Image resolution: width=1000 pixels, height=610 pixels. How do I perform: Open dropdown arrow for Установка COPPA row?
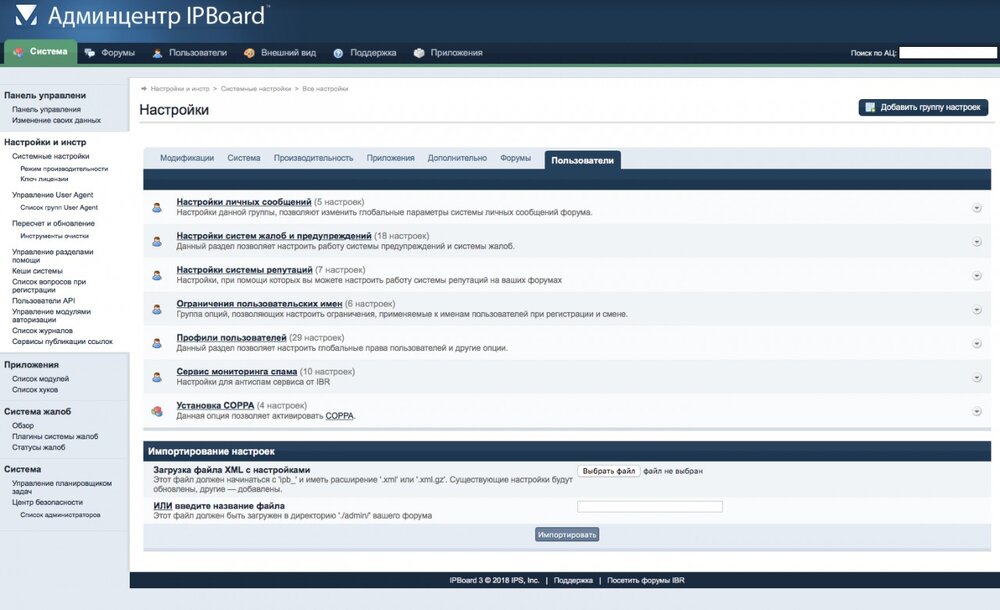tap(976, 411)
